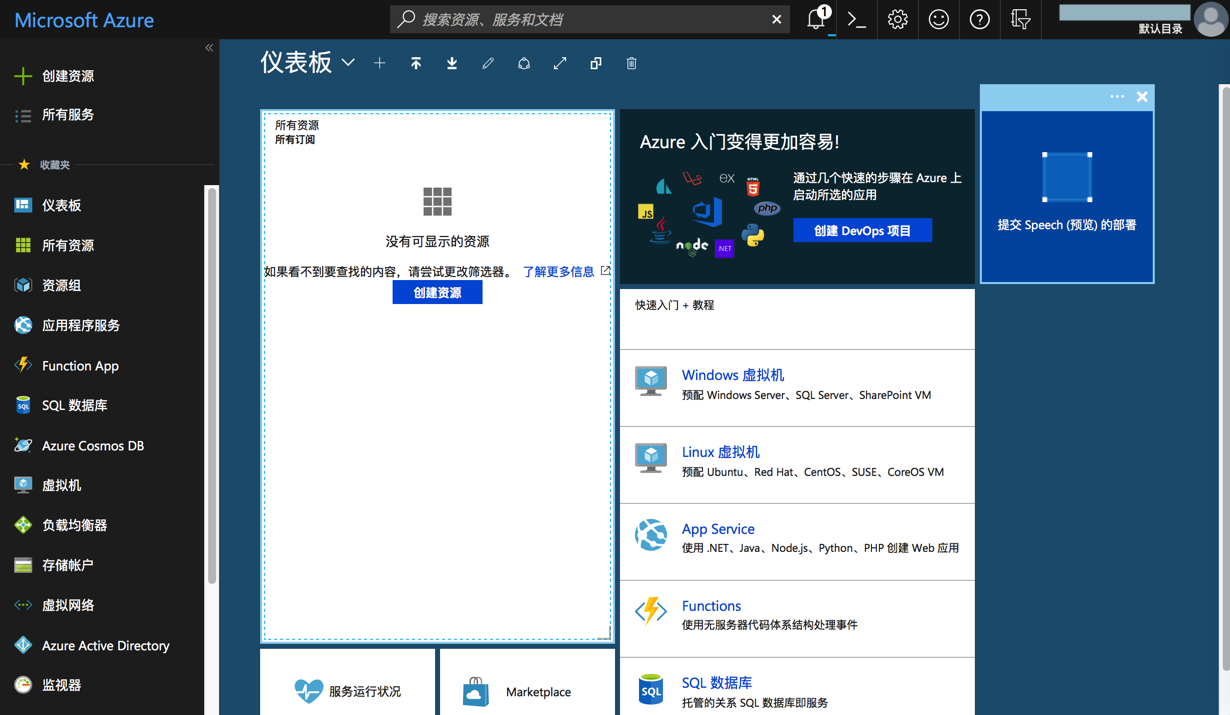This screenshot has height=715, width=1230.
Task: Expand the 仪表板 title dropdown
Action: [348, 63]
